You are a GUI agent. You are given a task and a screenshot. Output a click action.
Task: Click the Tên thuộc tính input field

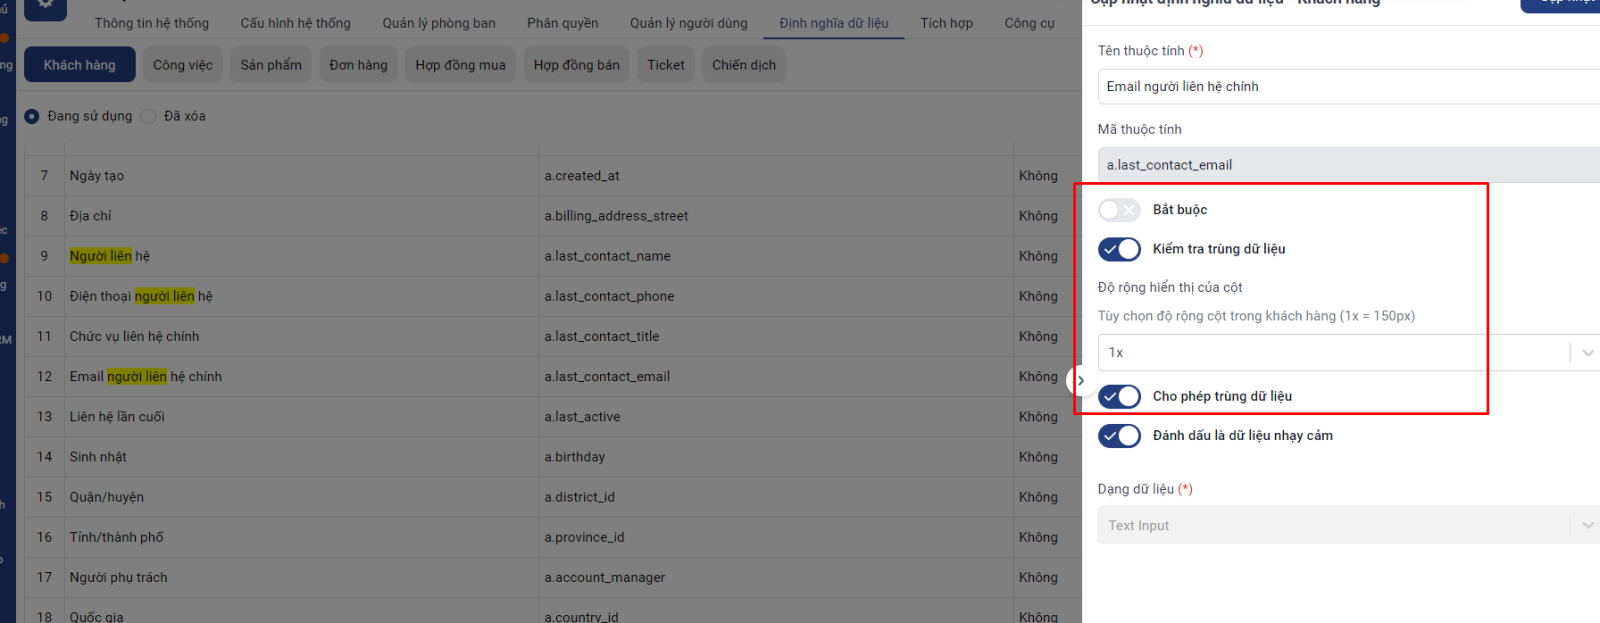point(1340,87)
